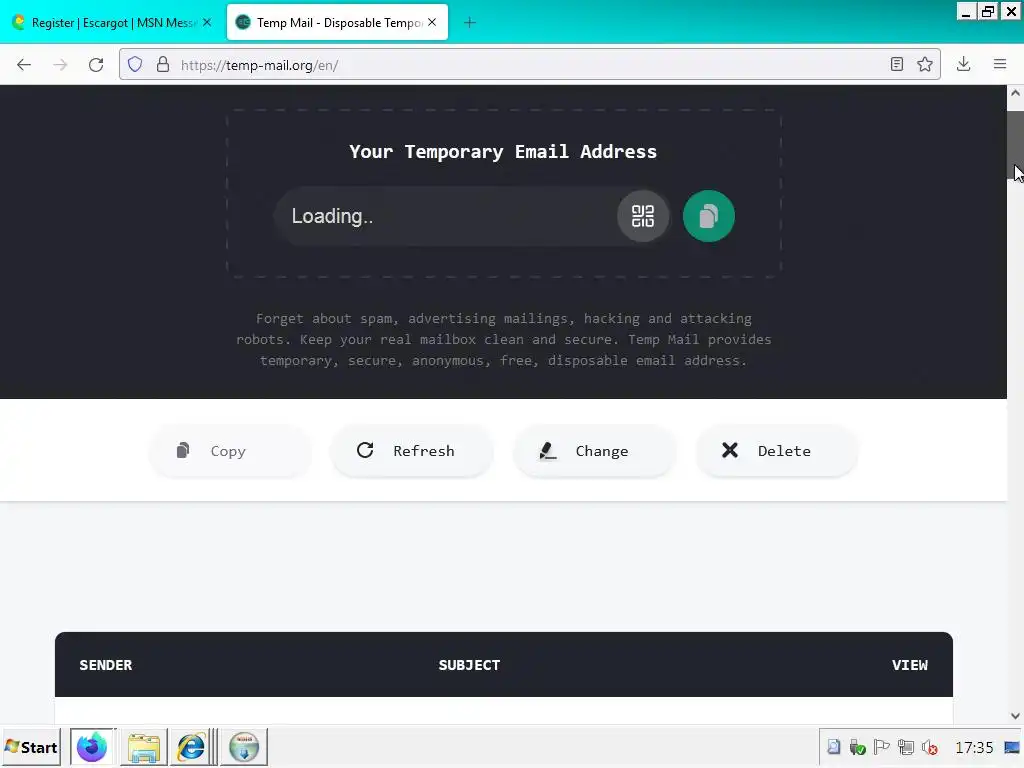The image size is (1024, 768).
Task: Open the tracking protection shield icon
Action: [x=135, y=65]
